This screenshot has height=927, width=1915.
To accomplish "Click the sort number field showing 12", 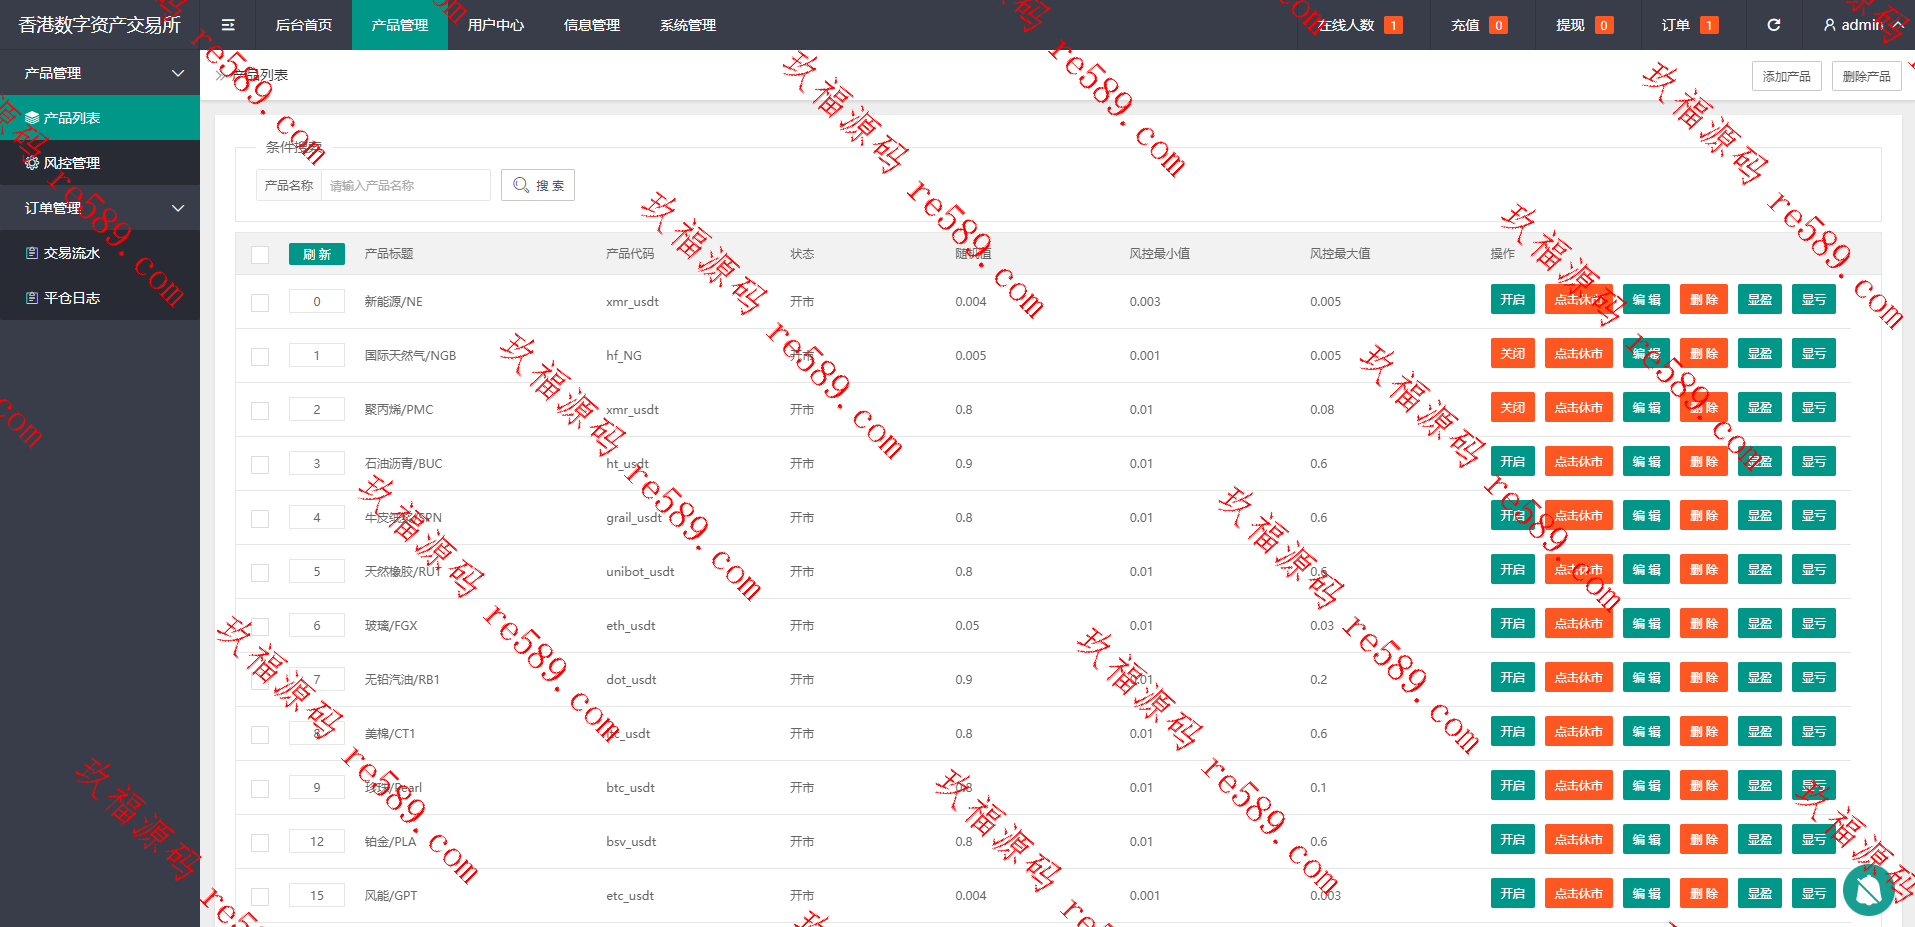I will click(317, 841).
